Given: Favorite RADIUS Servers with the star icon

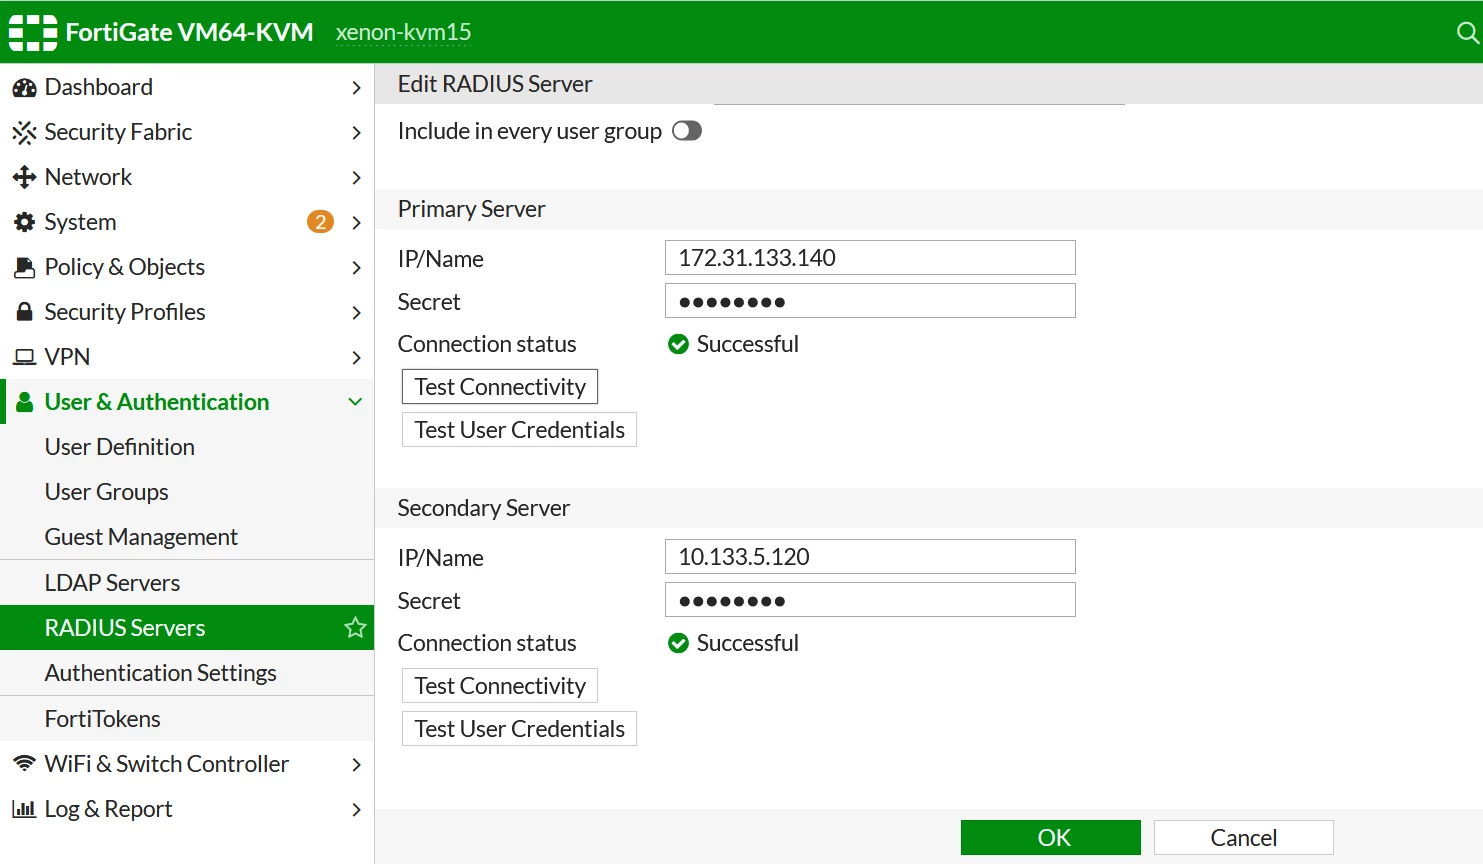Looking at the screenshot, I should click(355, 627).
